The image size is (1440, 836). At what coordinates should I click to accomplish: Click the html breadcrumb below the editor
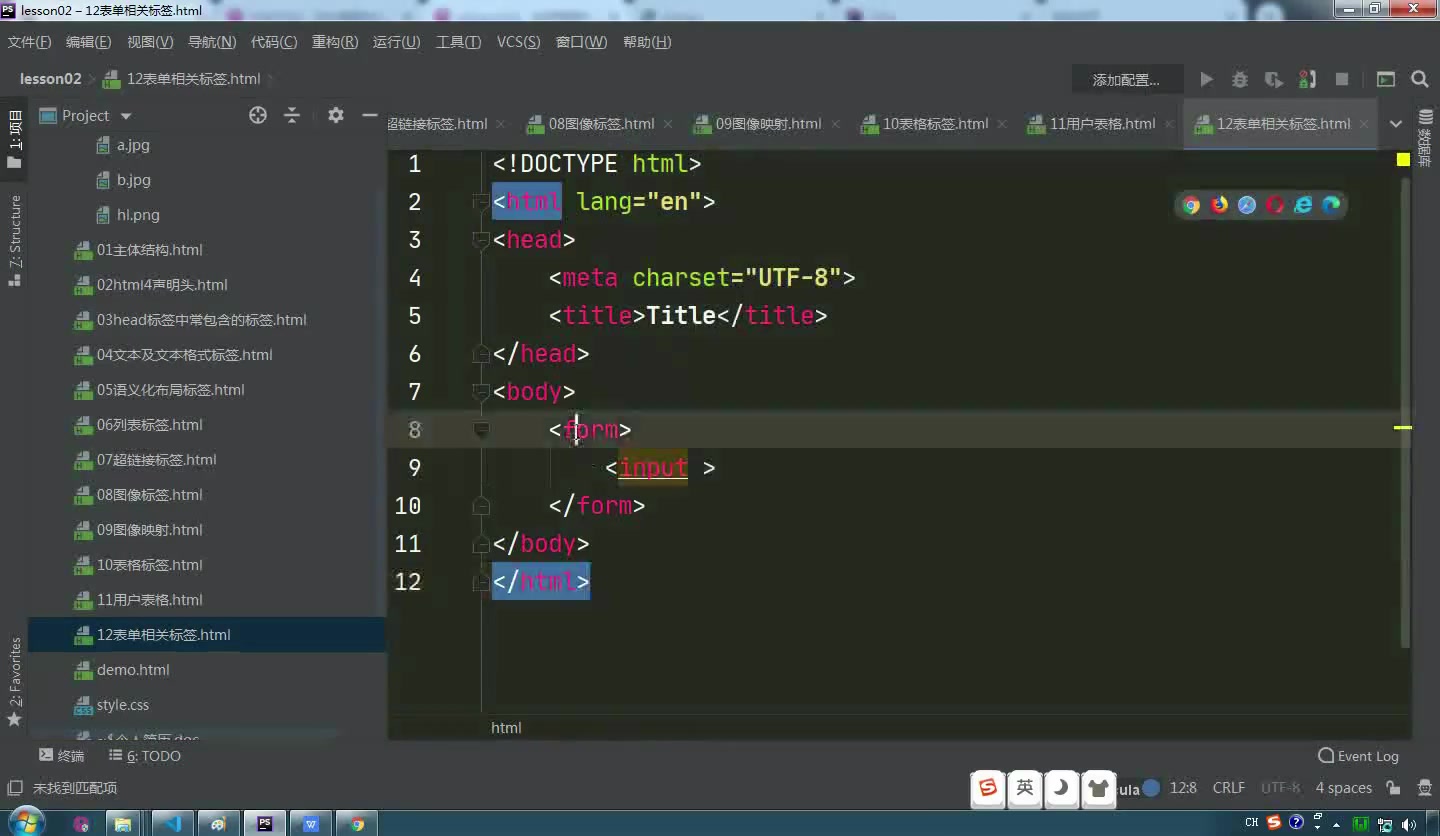(506, 728)
